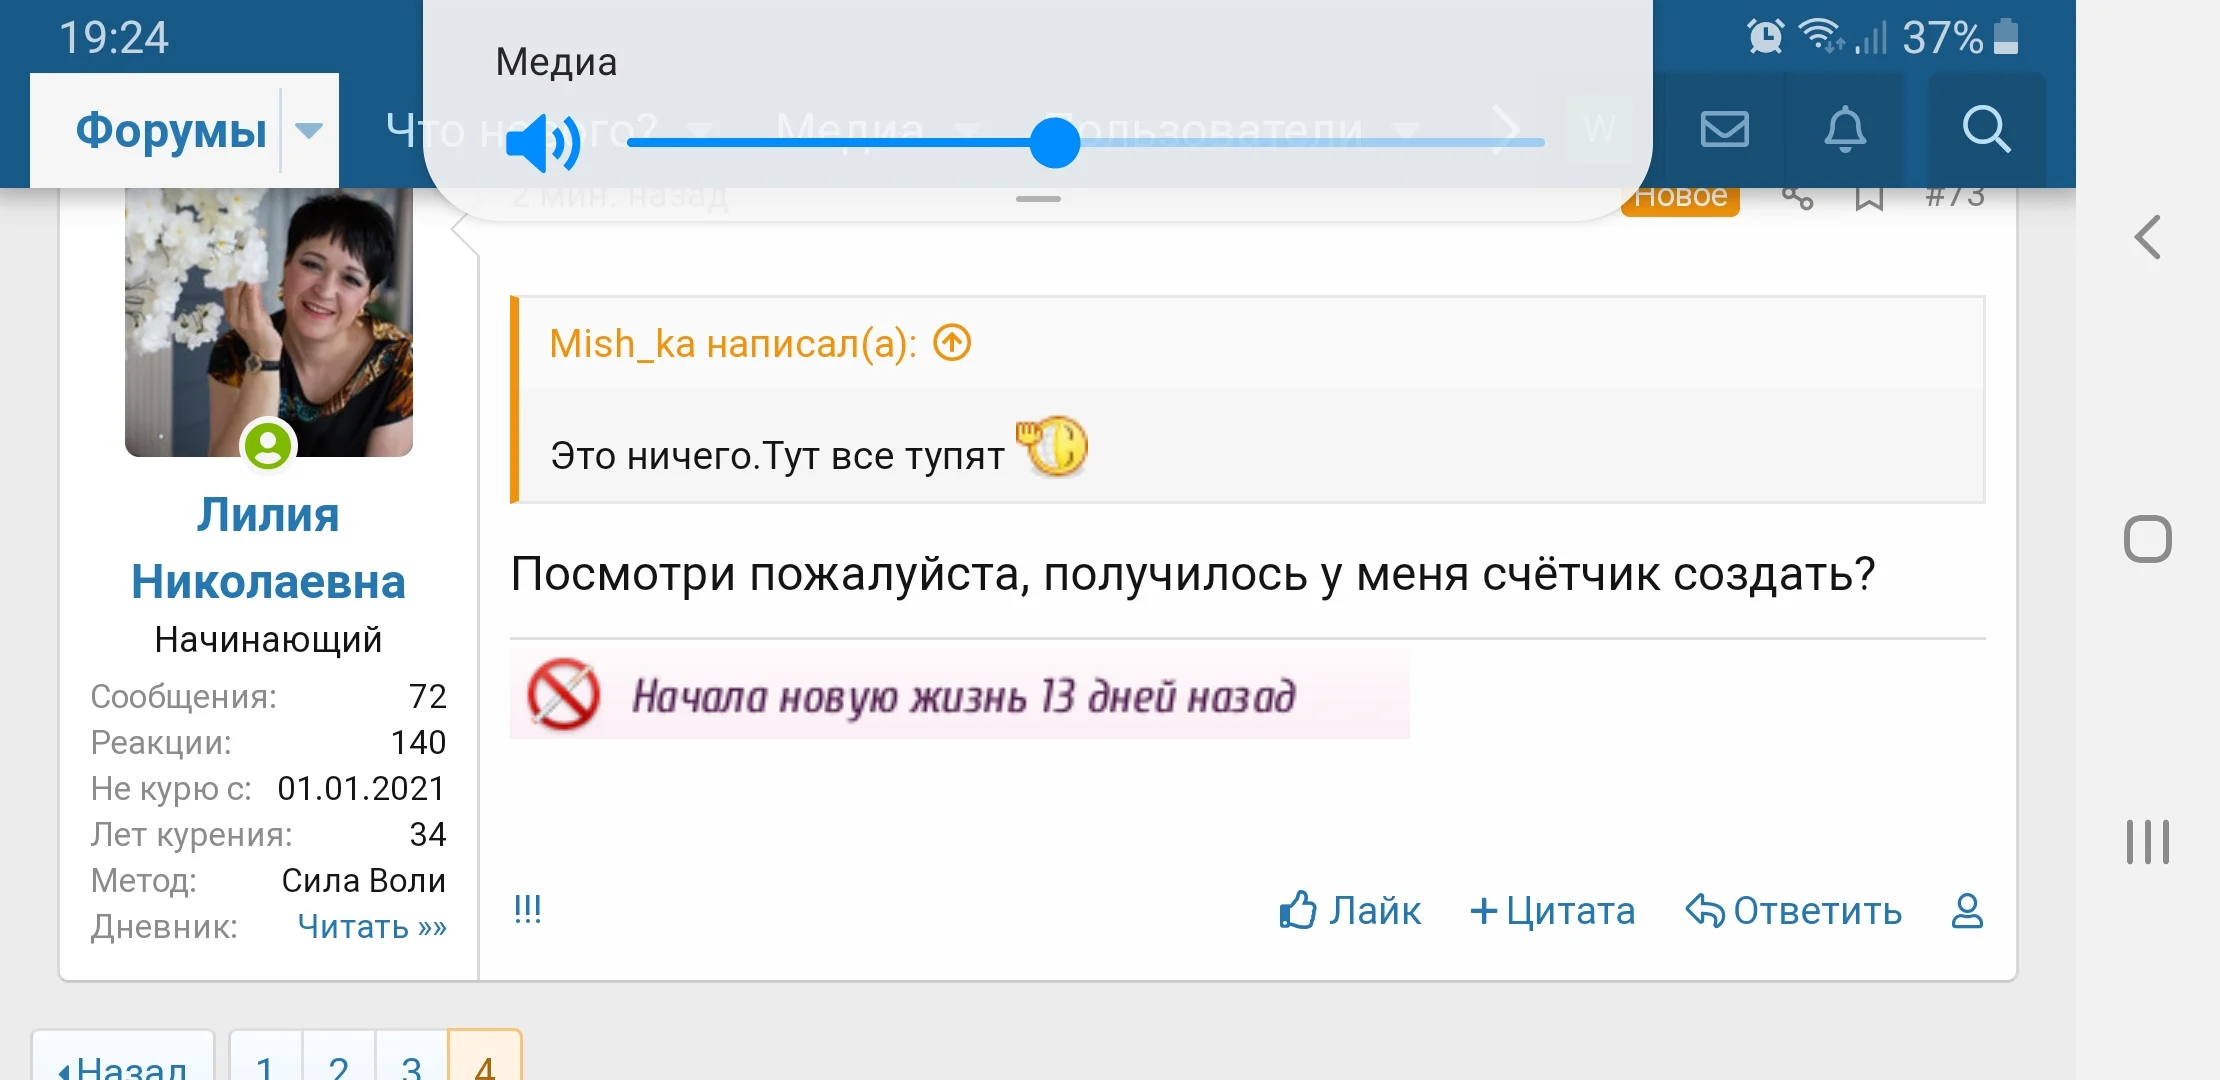This screenshot has width=2220, height=1080.
Task: Add the post with +Цитата
Action: [x=1552, y=911]
